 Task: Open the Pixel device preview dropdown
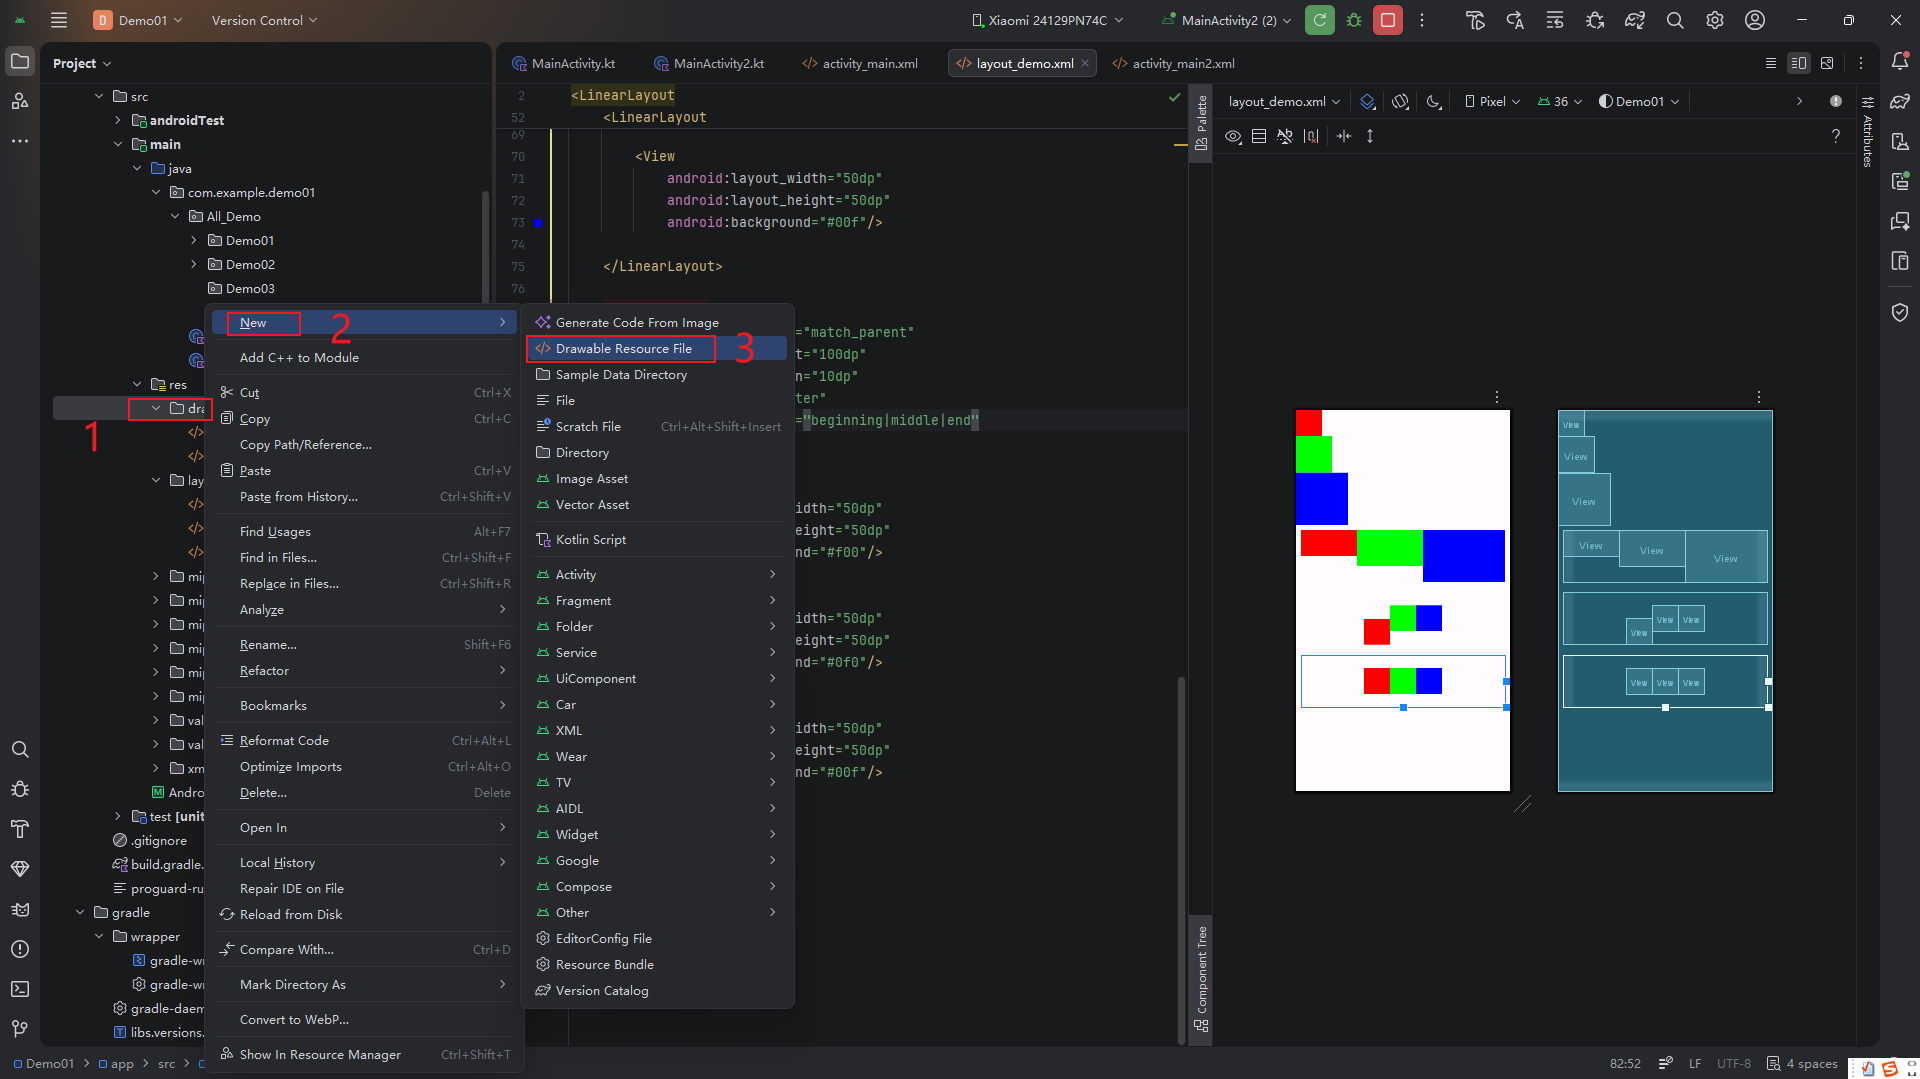(1492, 101)
